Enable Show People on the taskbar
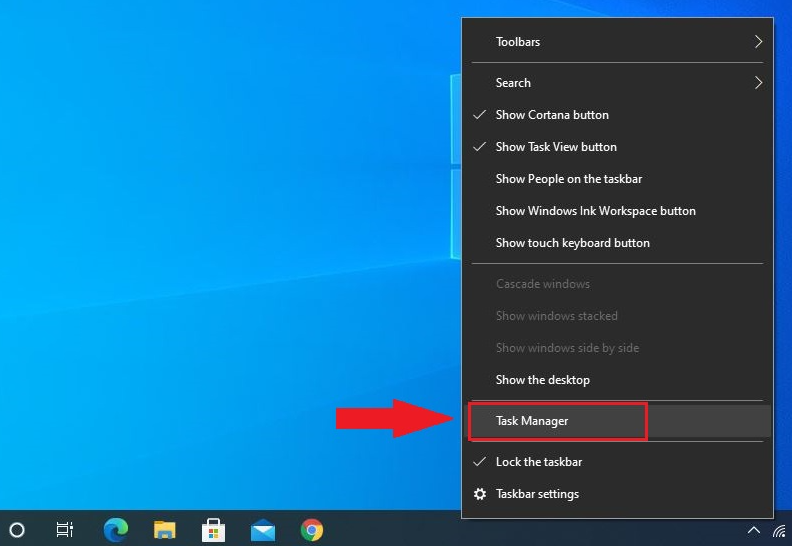The width and height of the screenshot is (792, 546). tap(617, 179)
